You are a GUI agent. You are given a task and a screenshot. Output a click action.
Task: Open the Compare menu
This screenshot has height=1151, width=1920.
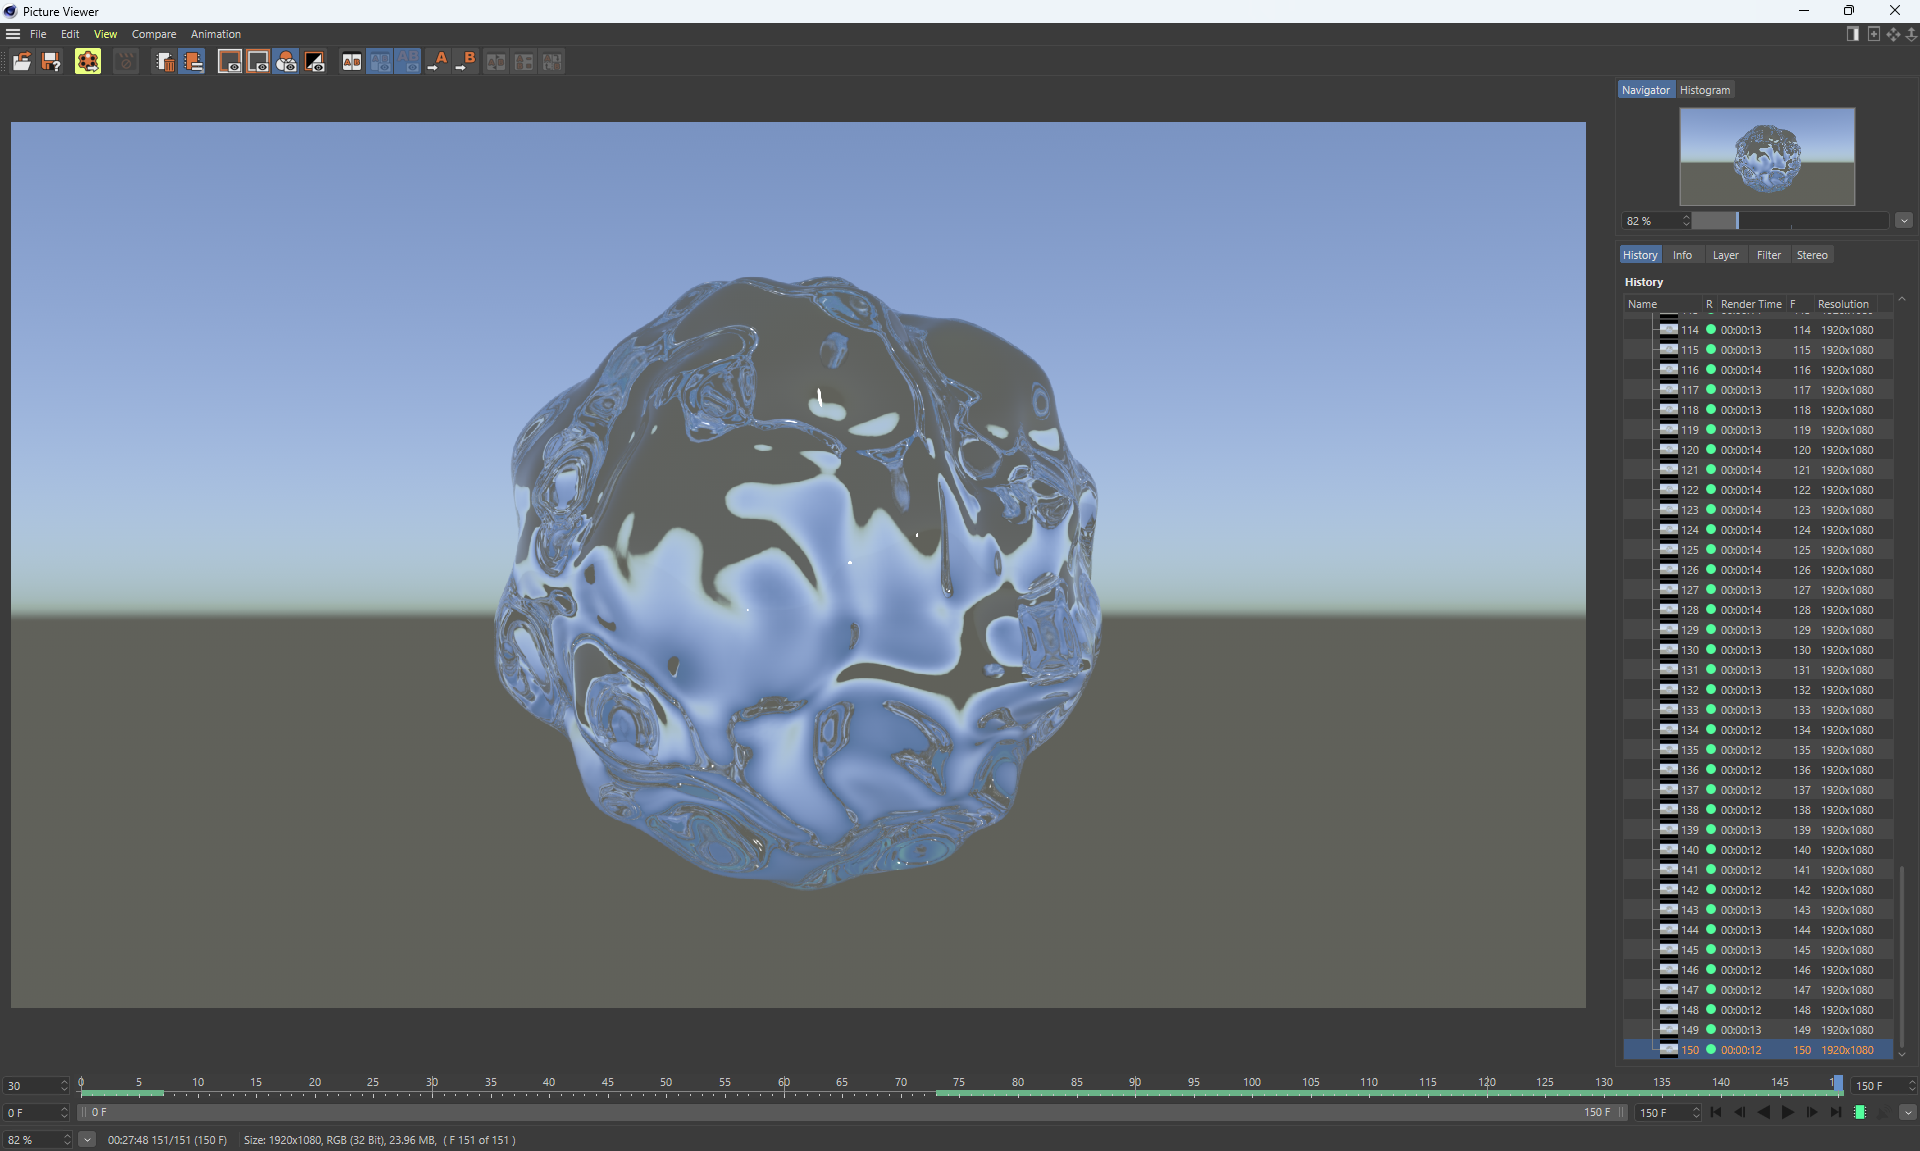pos(153,34)
